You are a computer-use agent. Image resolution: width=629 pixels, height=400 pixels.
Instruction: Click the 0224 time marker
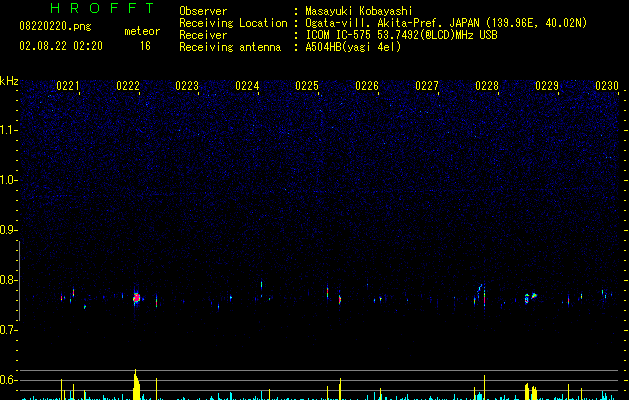tap(247, 86)
